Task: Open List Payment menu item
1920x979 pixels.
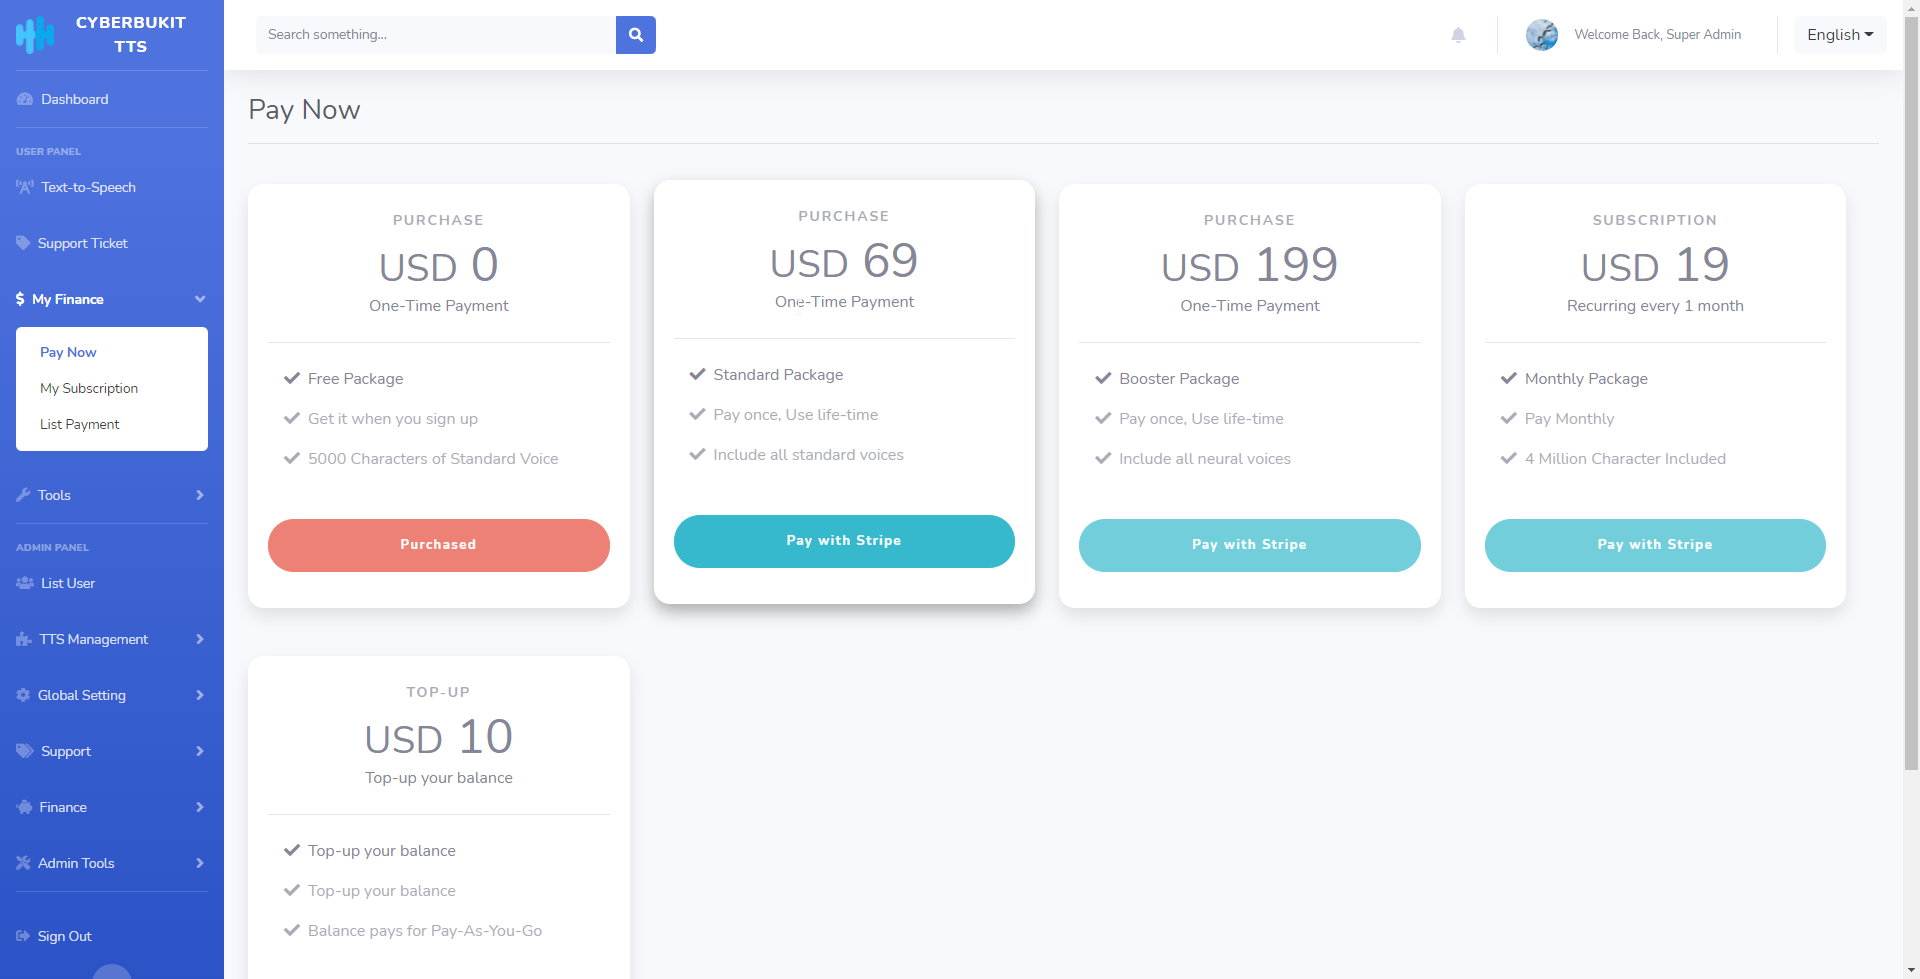Action: click(80, 424)
